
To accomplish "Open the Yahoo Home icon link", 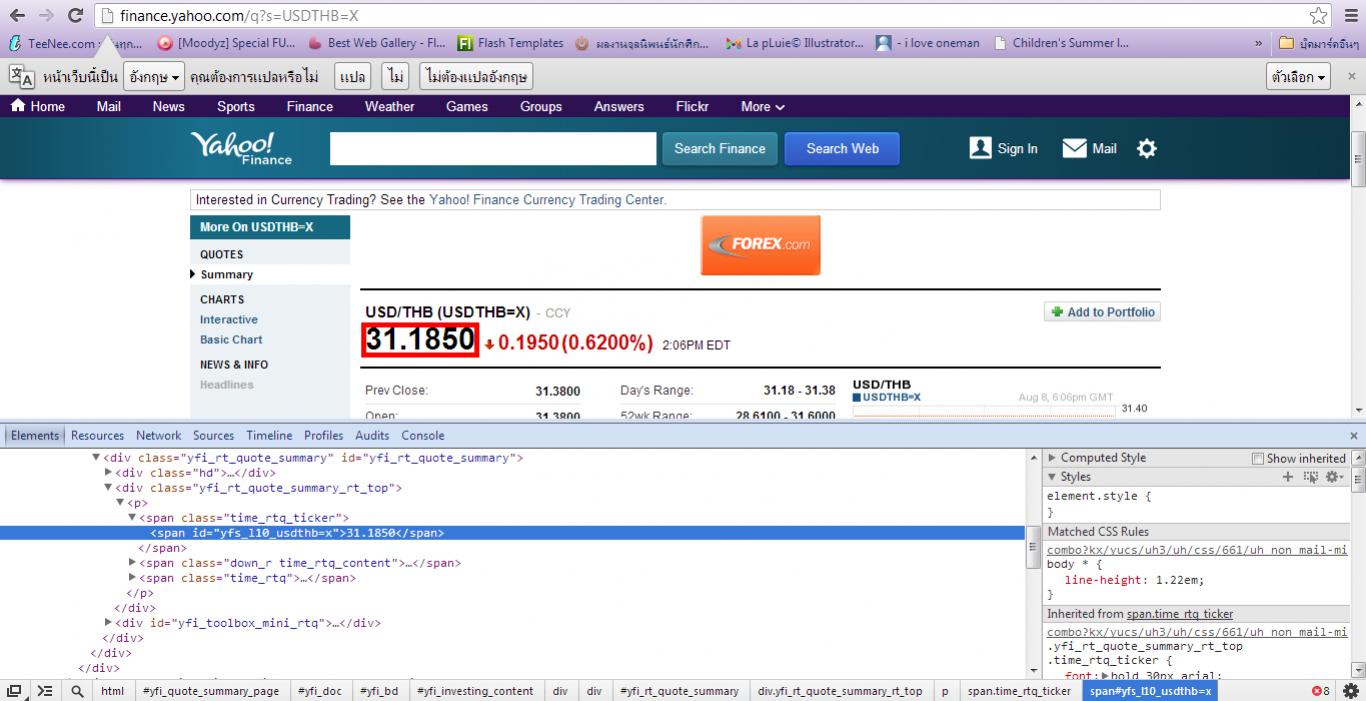I will pos(18,106).
